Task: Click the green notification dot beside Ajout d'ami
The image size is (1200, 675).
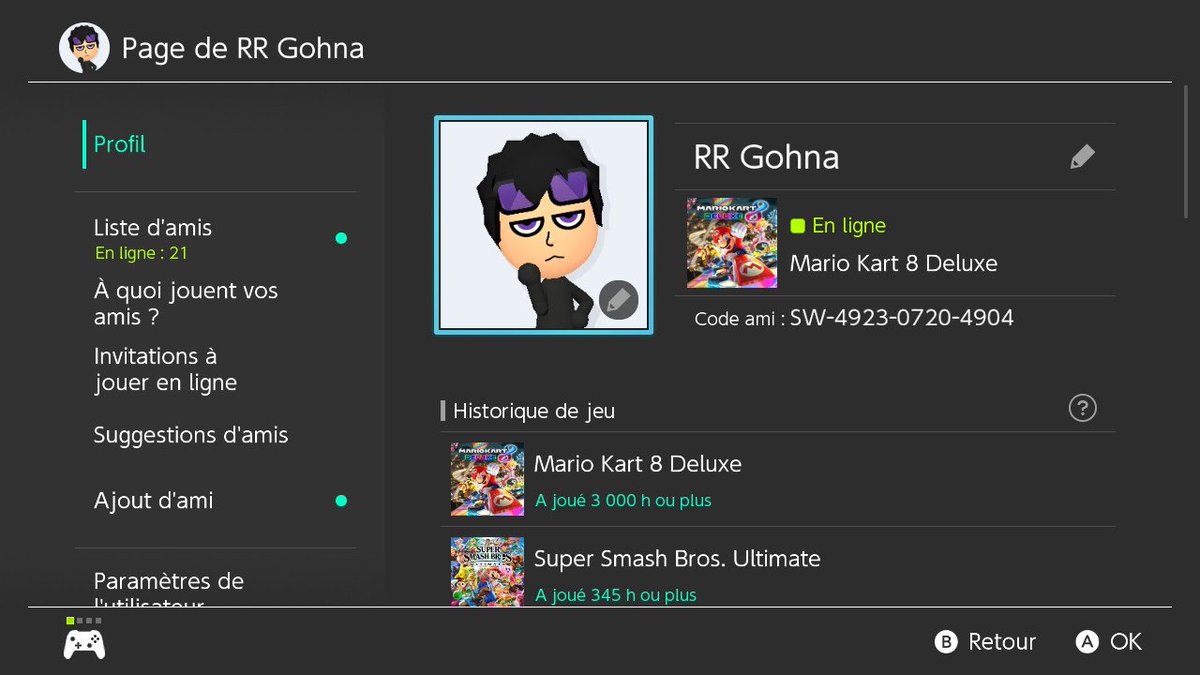Action: pyautogui.click(x=341, y=500)
